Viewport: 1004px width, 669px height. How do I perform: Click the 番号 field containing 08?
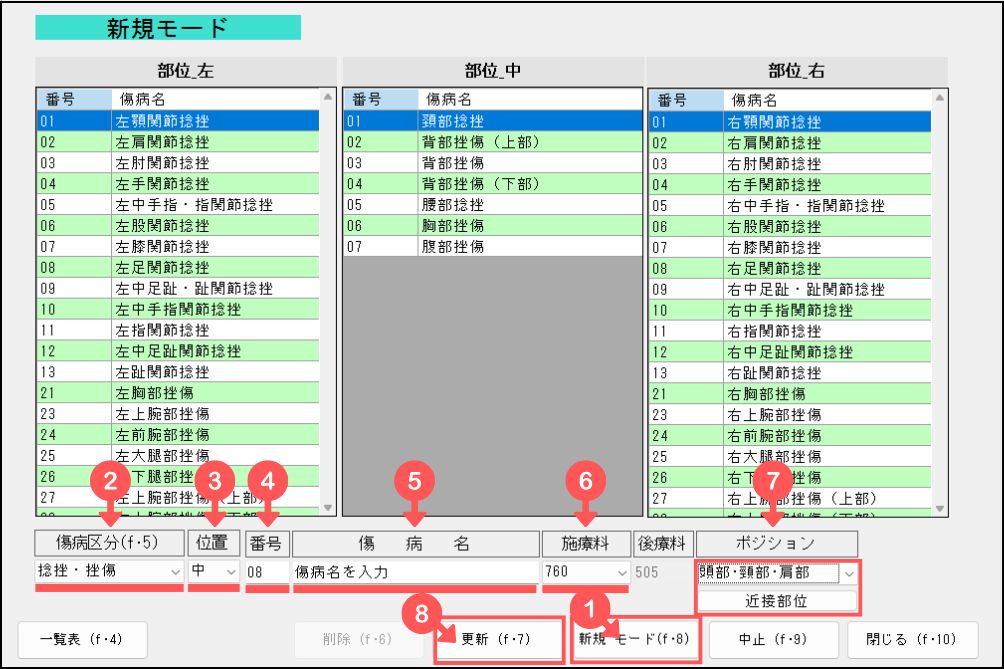click(266, 573)
